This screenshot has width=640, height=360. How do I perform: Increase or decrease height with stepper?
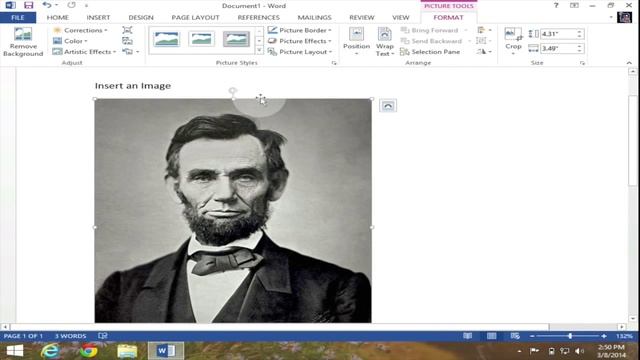[580, 34]
